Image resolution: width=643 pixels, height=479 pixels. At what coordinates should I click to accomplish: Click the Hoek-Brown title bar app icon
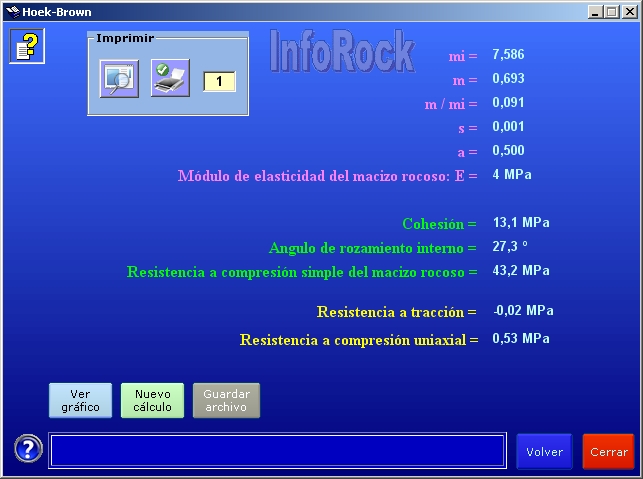click(x=11, y=11)
